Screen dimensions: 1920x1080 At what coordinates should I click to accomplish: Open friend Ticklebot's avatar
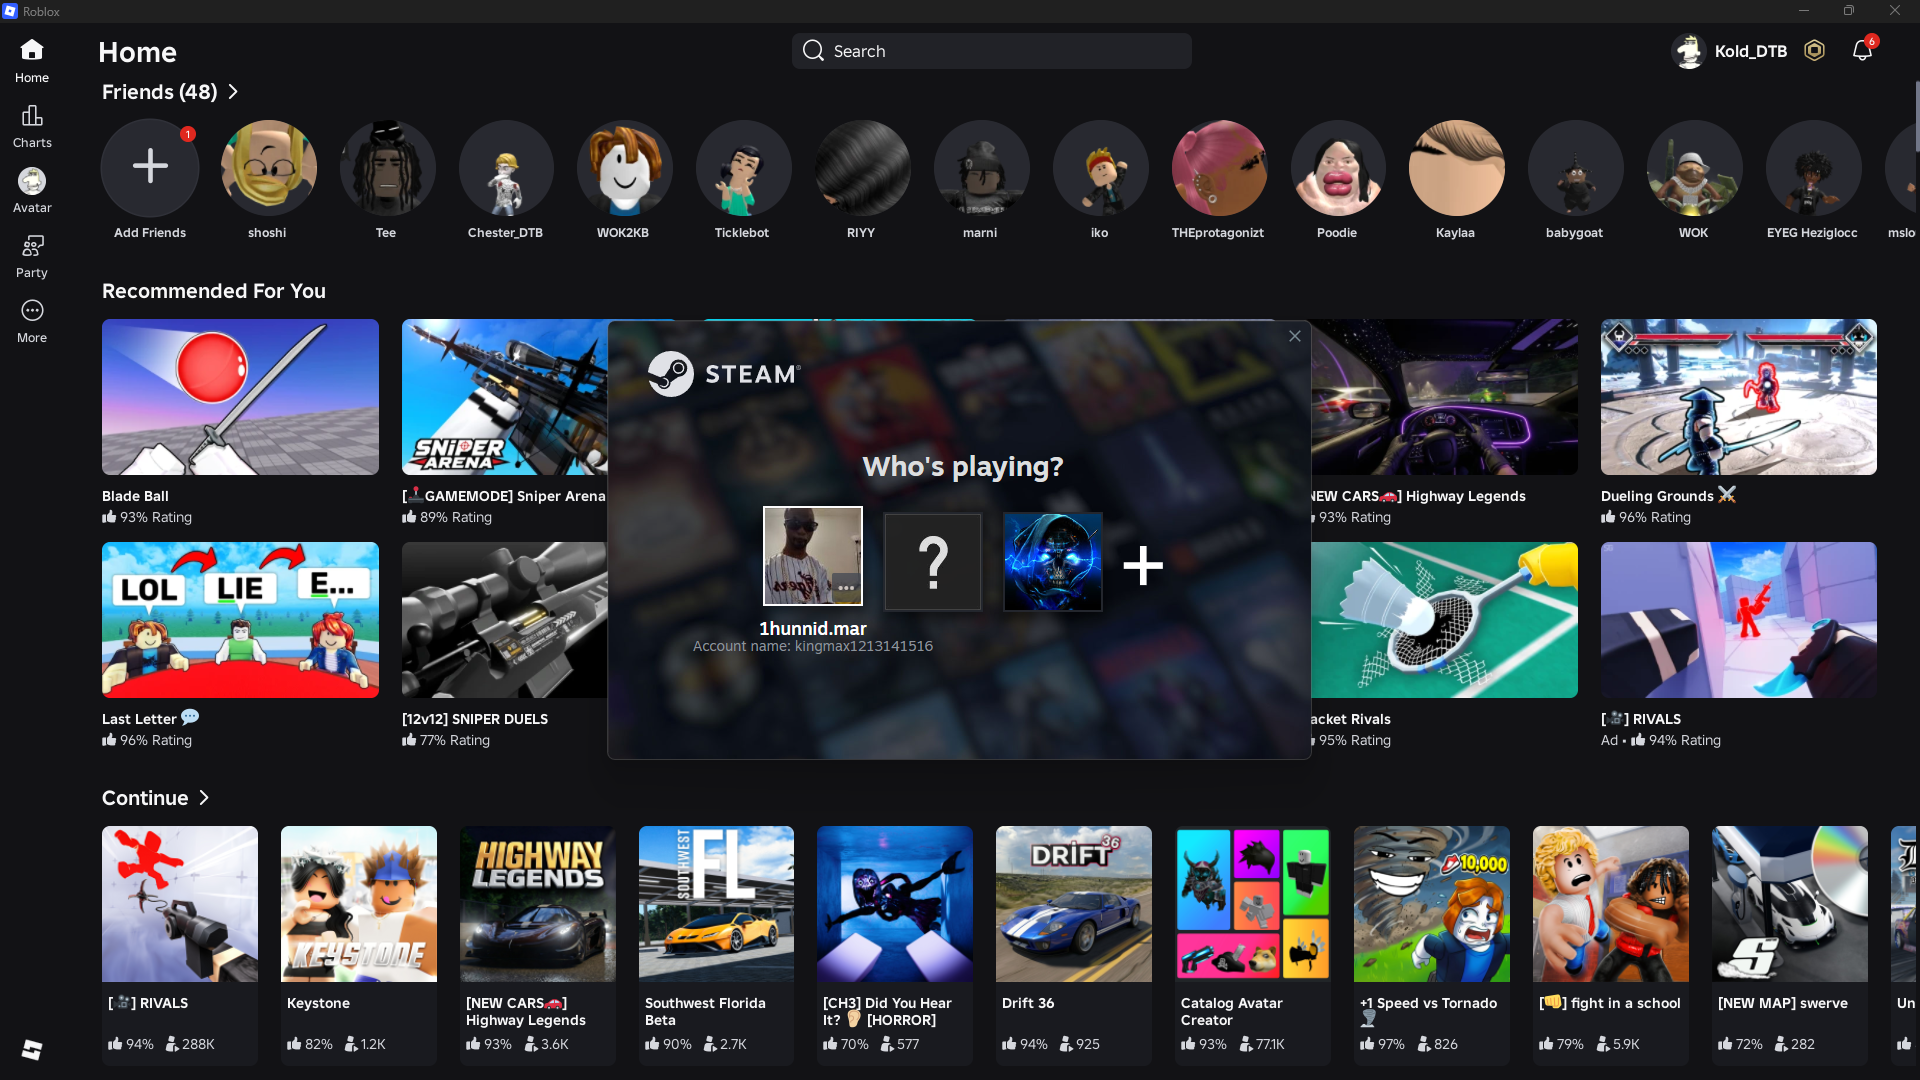click(x=743, y=168)
